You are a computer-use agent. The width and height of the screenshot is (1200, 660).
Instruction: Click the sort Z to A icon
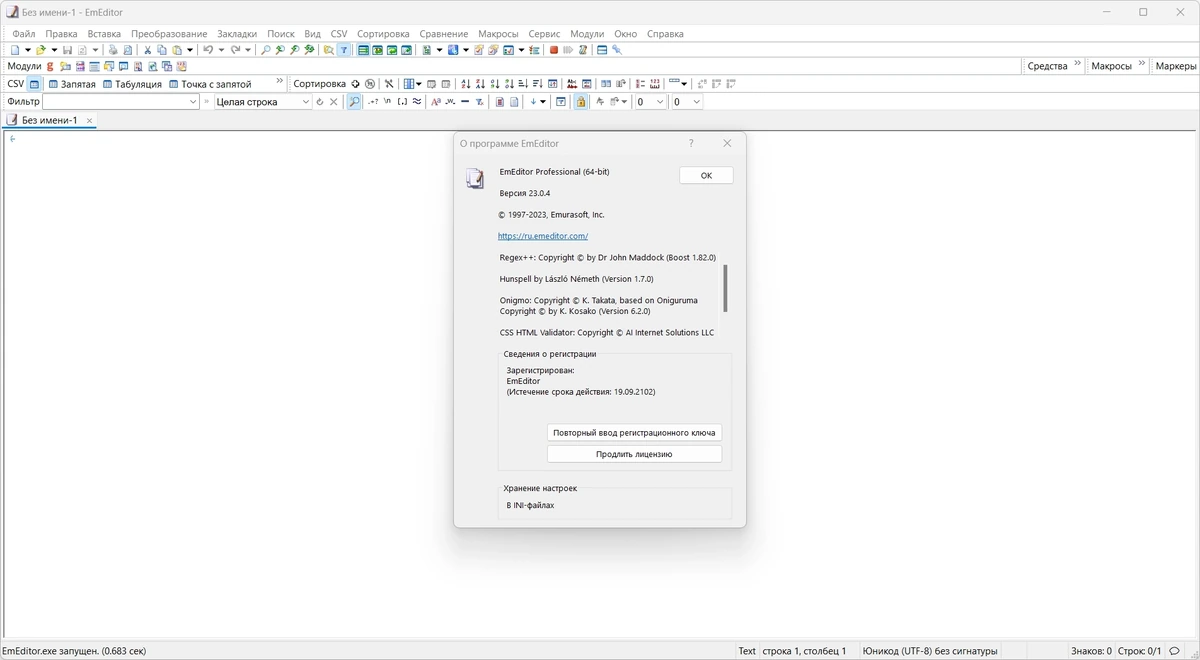(480, 84)
